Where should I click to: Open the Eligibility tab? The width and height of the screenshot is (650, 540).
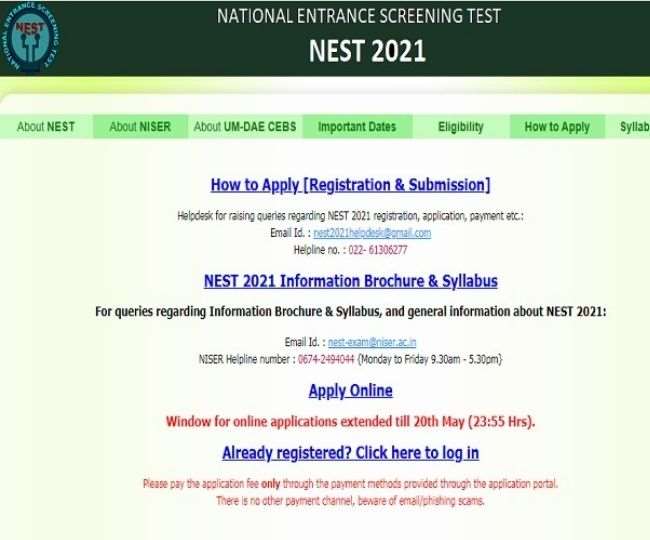(461, 126)
